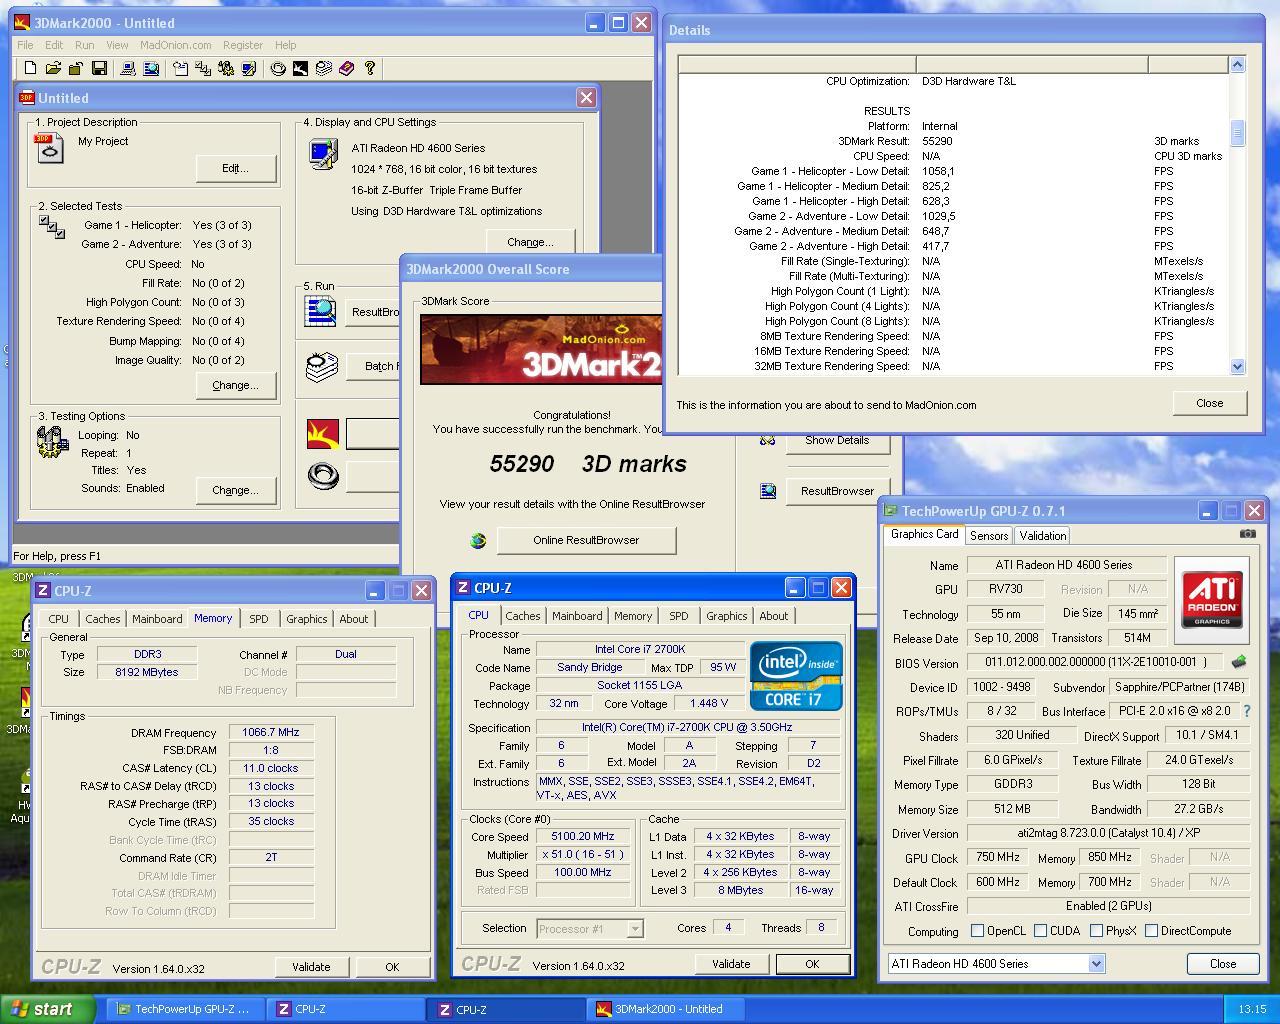Click the Core Speed 5100.20 MHz value

(x=583, y=837)
